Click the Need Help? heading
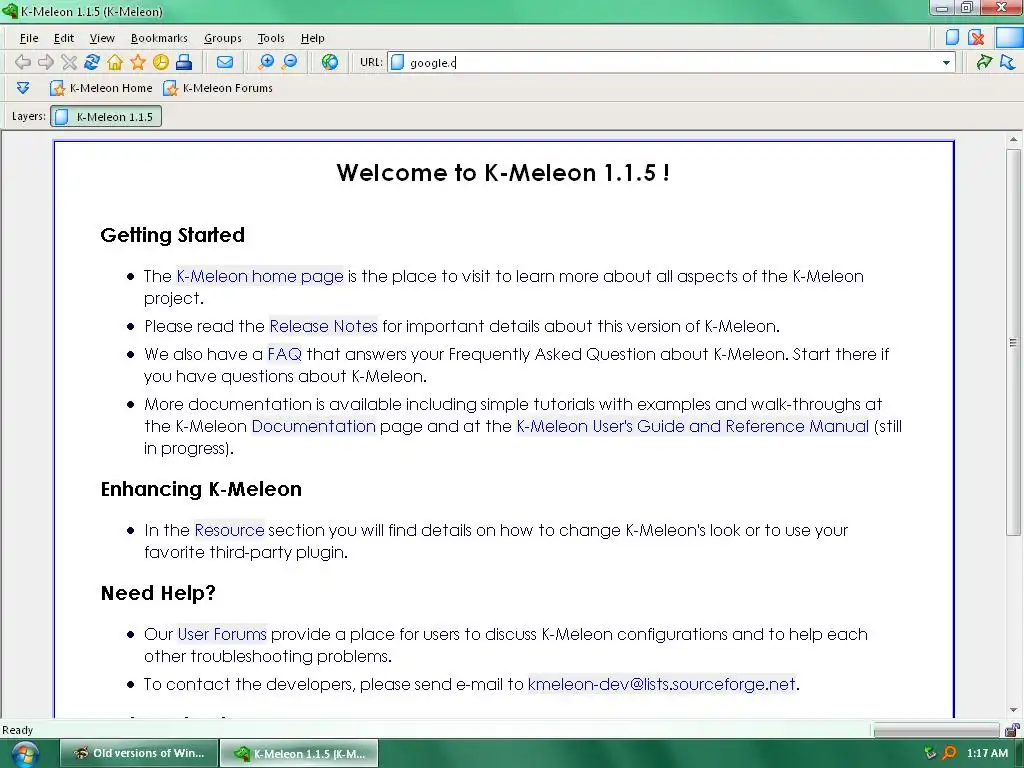1024x768 pixels. (x=158, y=593)
